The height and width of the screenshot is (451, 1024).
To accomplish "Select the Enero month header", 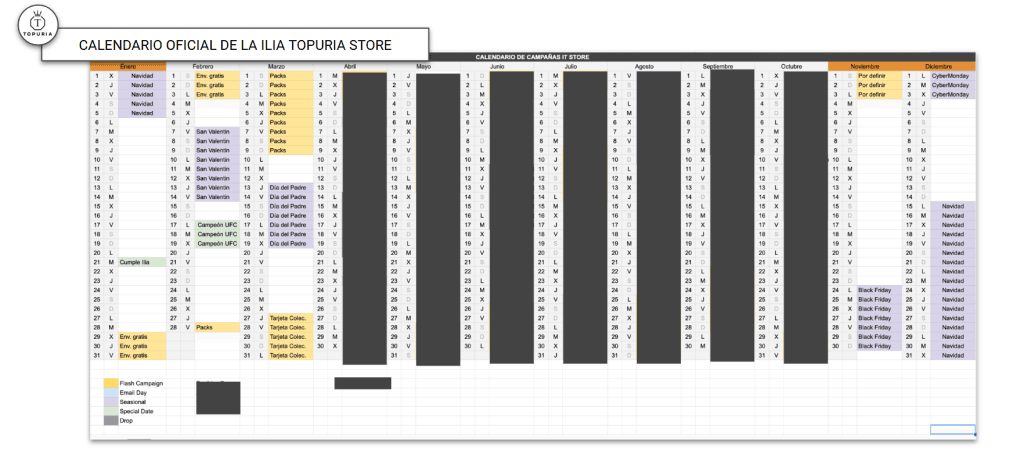I will tap(128, 66).
